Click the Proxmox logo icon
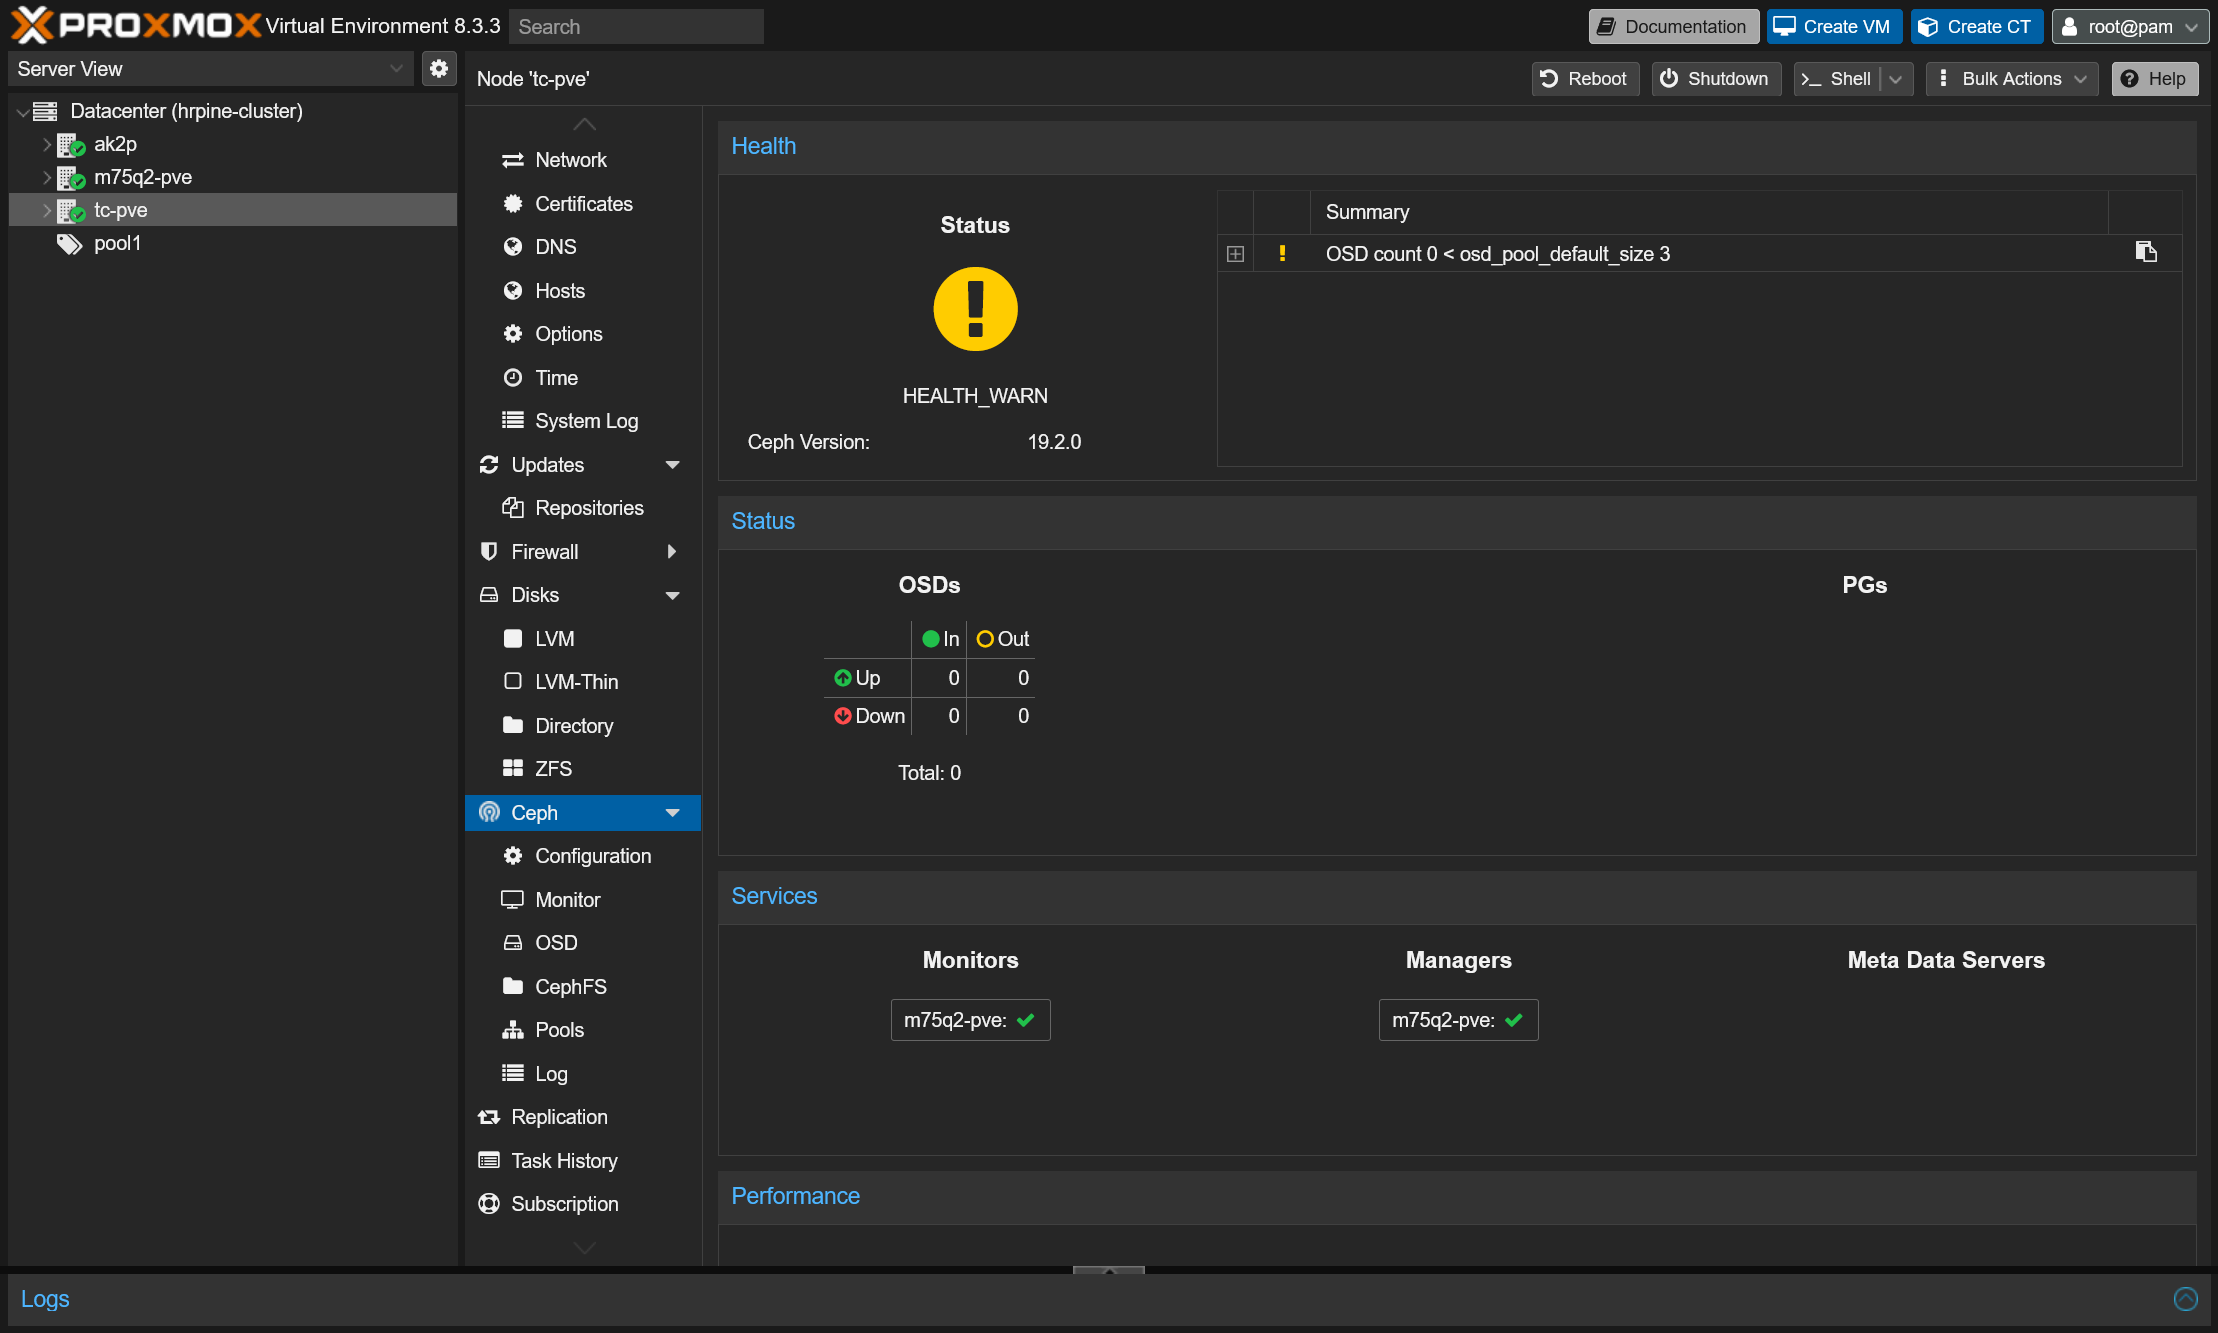 [x=32, y=25]
